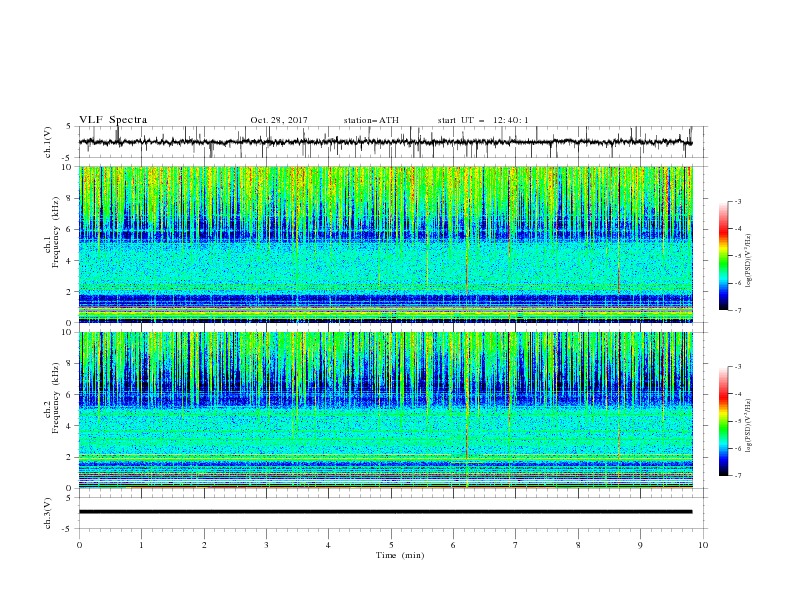Click time axis tick label "8"
Viewport: 792px width, 612px height.
pyautogui.click(x=578, y=545)
